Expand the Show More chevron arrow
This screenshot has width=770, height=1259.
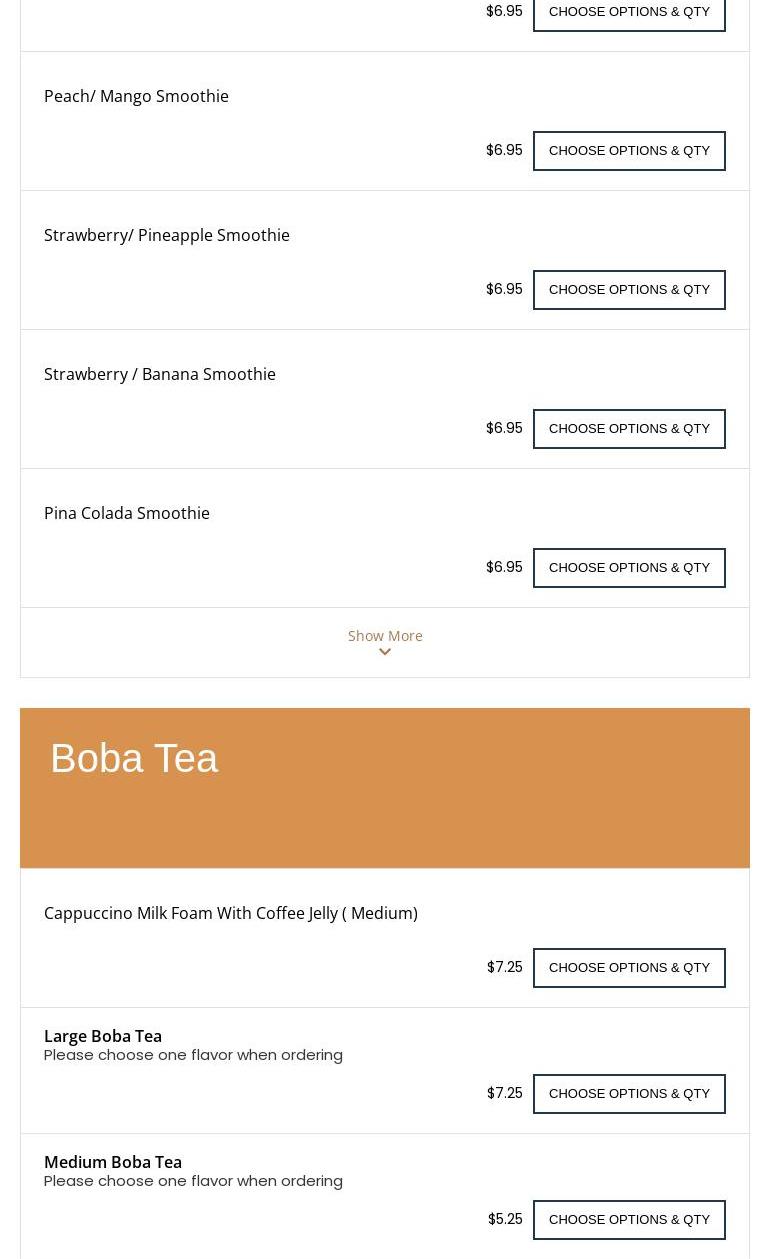(385, 653)
